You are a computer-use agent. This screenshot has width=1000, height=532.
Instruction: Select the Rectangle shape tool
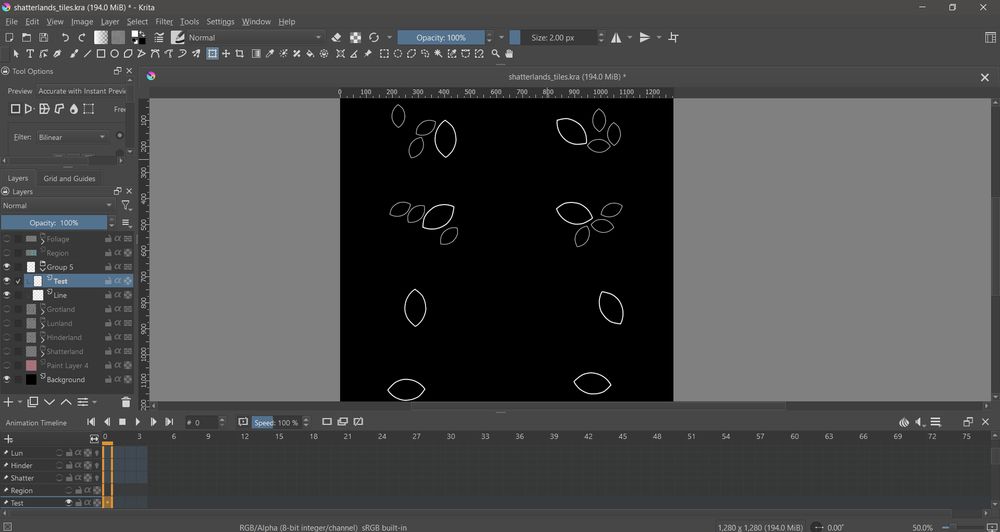point(101,54)
